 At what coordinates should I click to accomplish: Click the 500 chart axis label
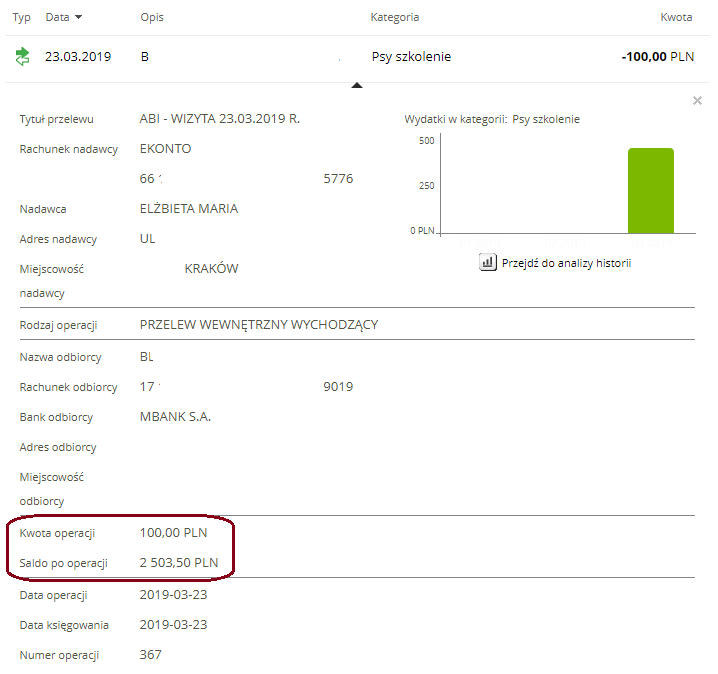(x=426, y=141)
